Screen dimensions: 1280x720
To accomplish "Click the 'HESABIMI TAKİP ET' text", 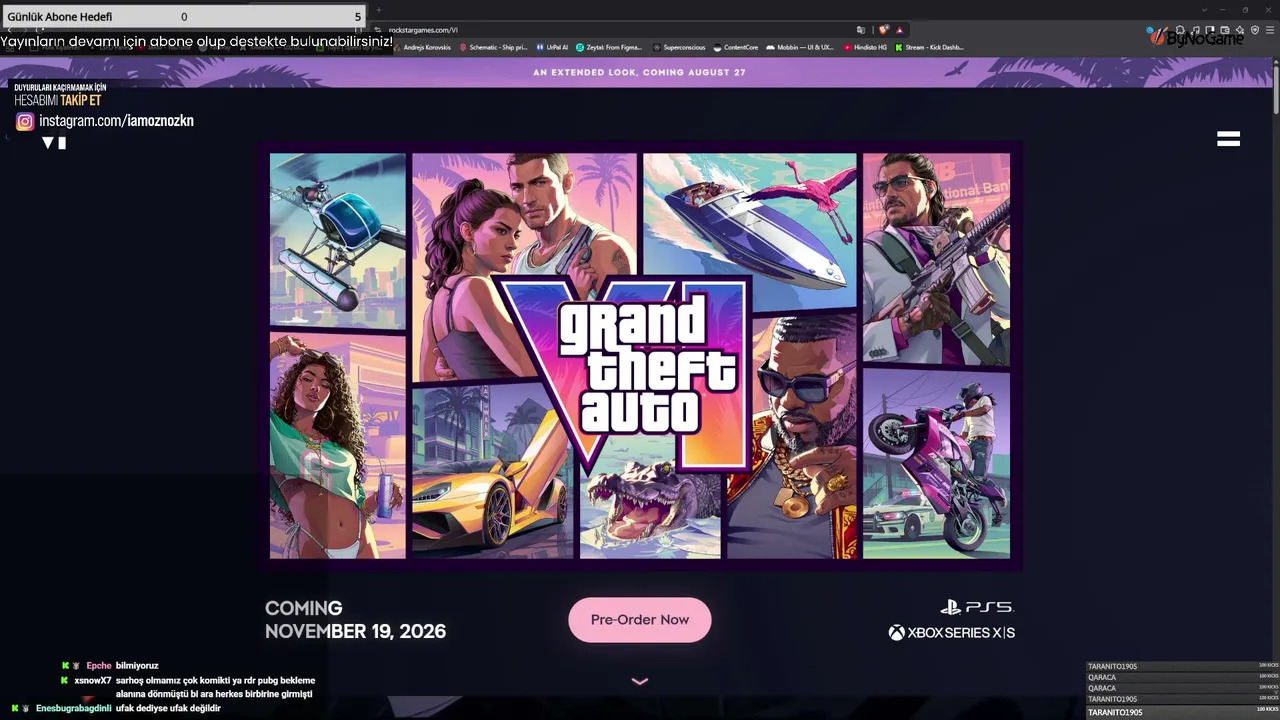I will [58, 101].
